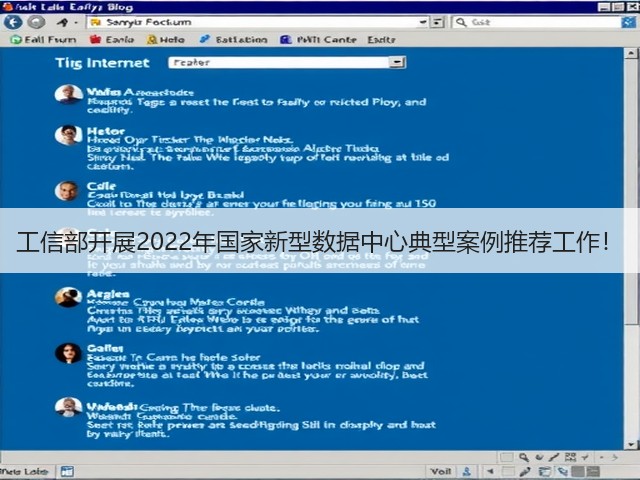Open the 'Eadtr' toolbar item
Screen dimensions: 640x480
coord(381,40)
